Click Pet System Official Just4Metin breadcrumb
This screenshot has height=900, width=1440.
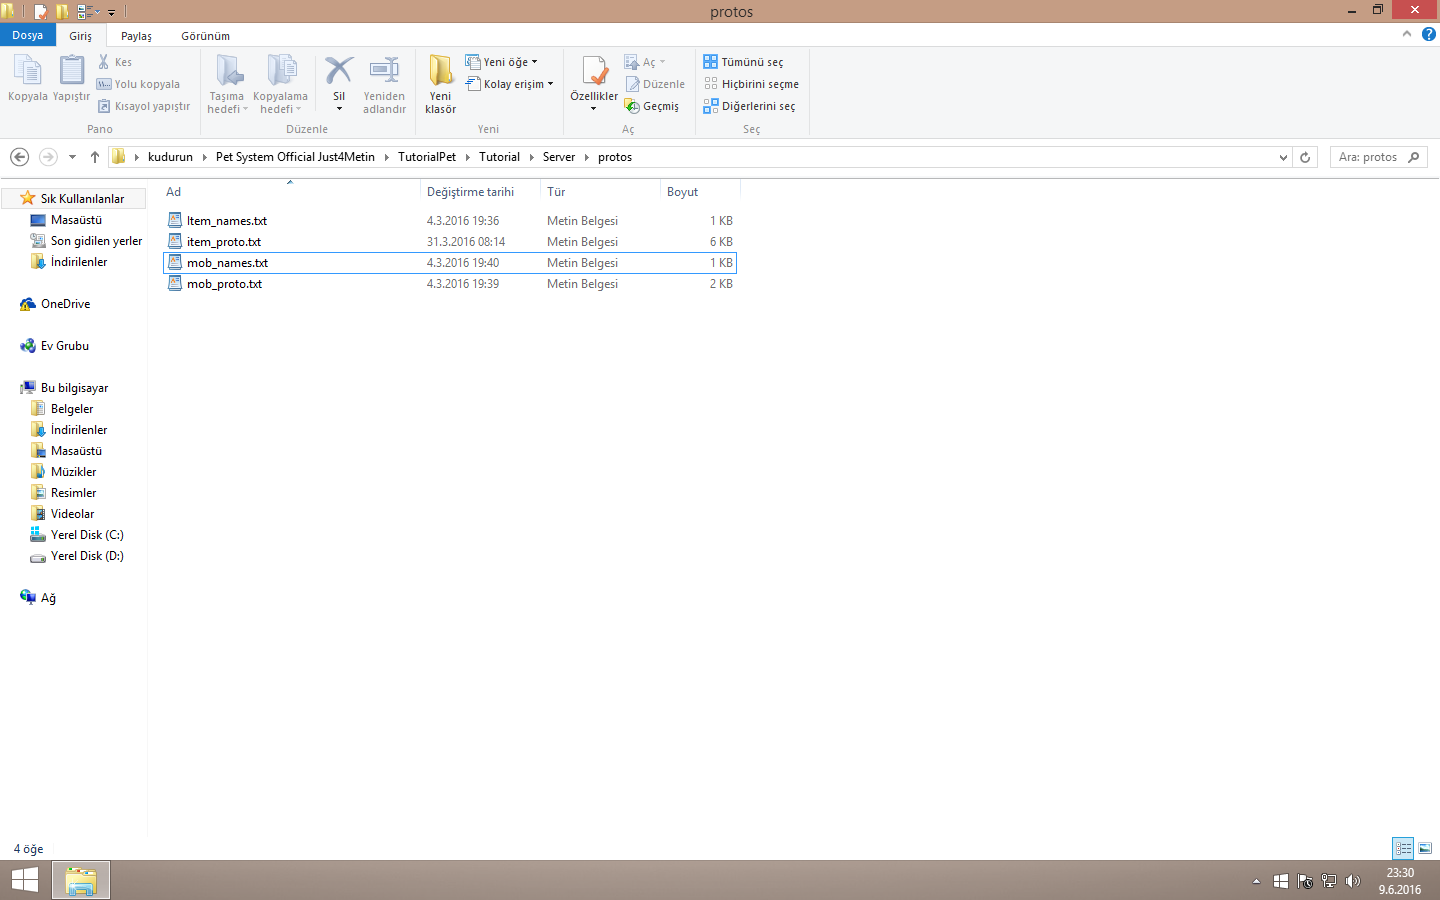pyautogui.click(x=295, y=157)
